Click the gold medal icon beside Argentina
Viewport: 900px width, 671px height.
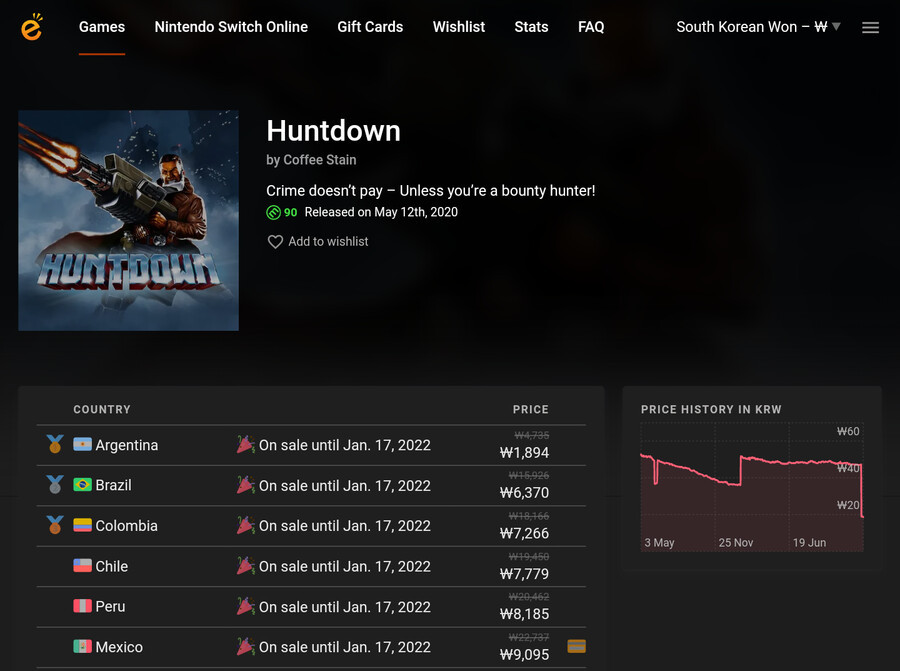[x=55, y=444]
